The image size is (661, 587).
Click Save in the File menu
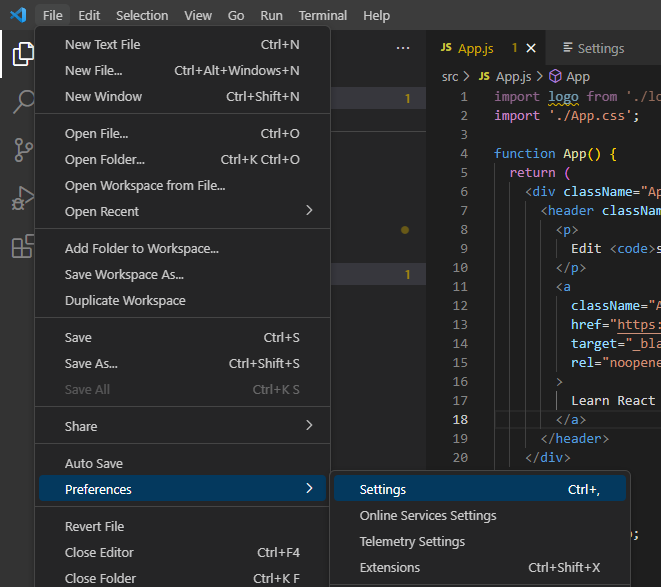tap(182, 338)
